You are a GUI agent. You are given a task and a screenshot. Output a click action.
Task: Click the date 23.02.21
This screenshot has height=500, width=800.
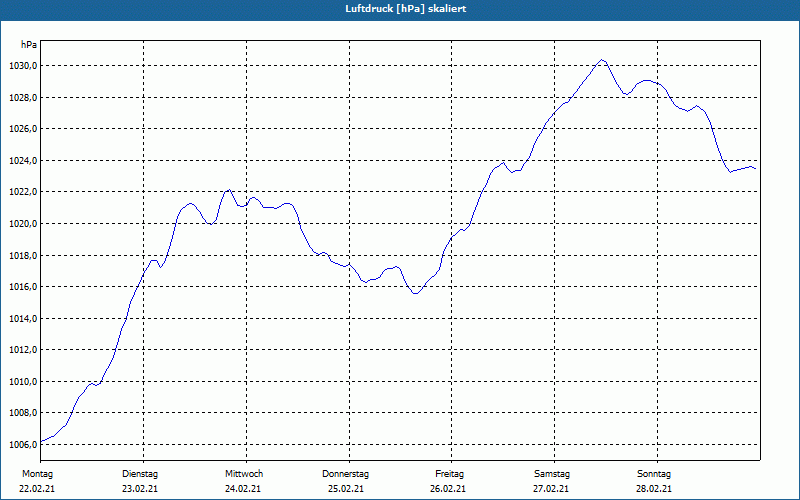click(x=140, y=489)
